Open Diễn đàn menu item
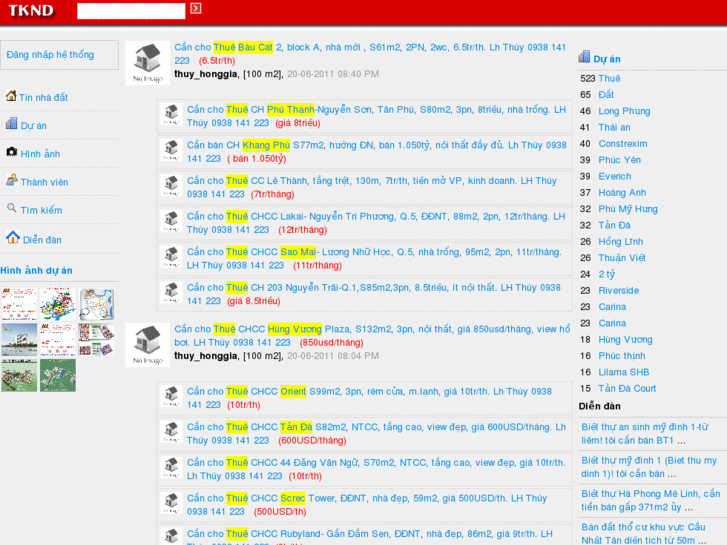The image size is (727, 545). pos(42,240)
